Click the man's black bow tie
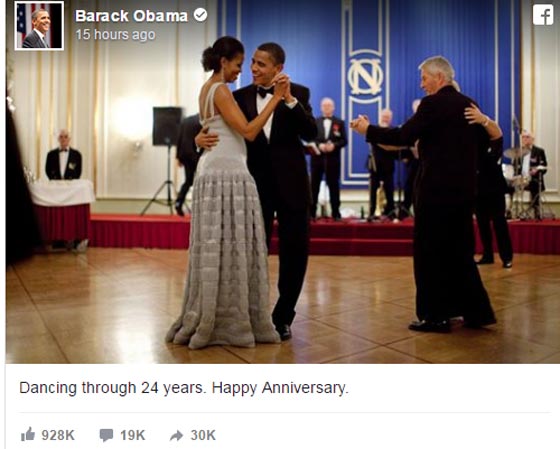 coord(265,91)
